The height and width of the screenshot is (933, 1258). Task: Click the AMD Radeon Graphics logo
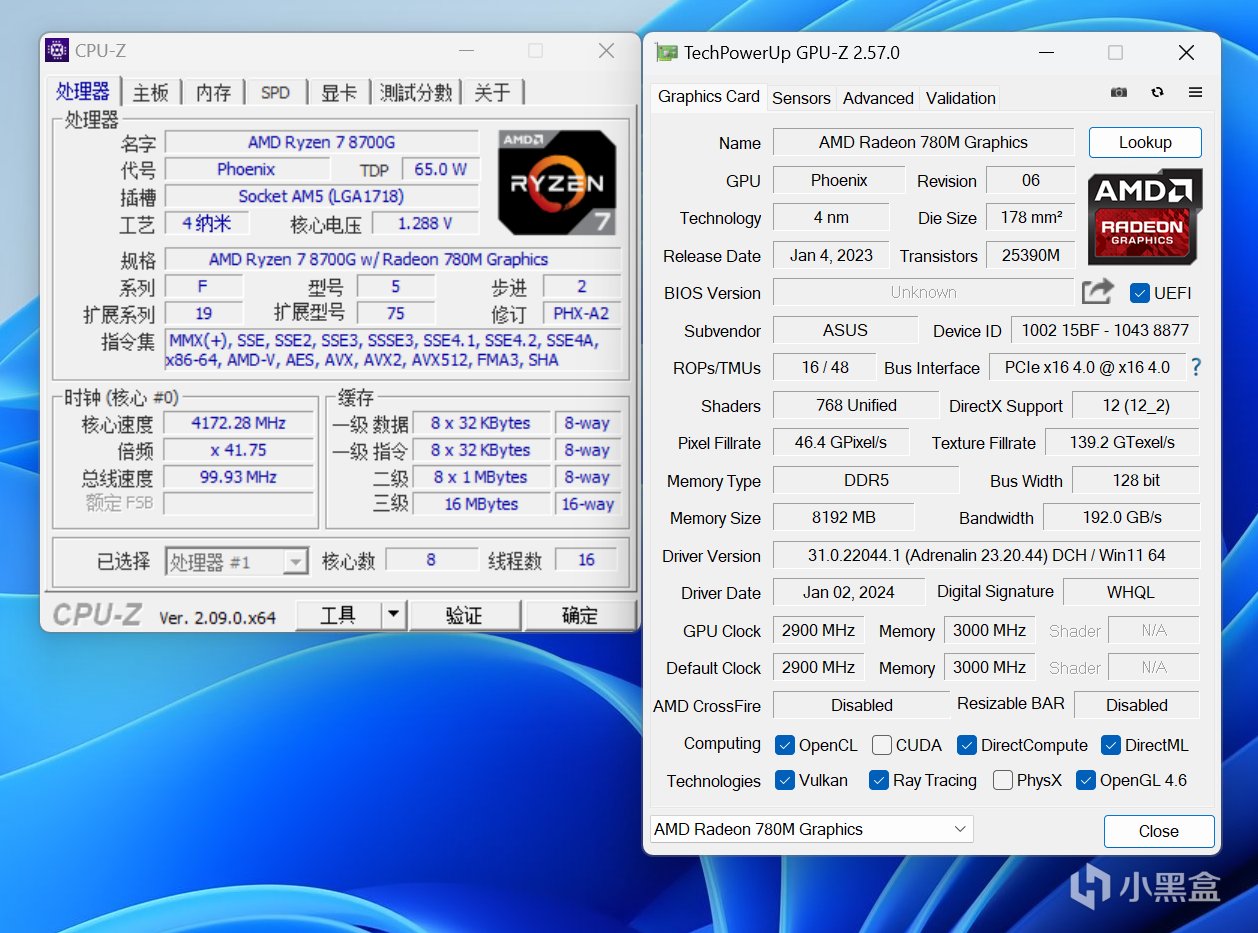1144,217
